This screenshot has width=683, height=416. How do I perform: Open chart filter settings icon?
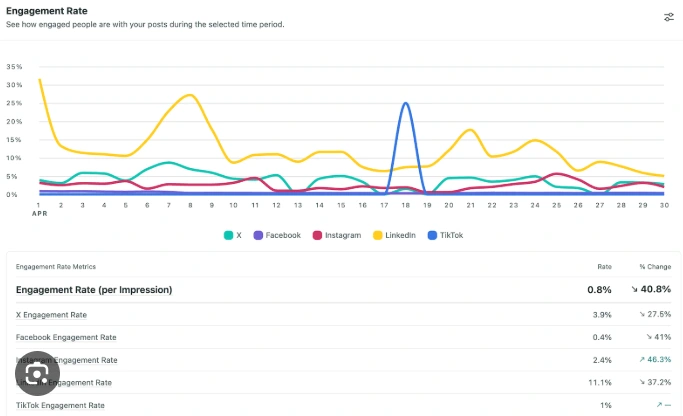(x=668, y=17)
